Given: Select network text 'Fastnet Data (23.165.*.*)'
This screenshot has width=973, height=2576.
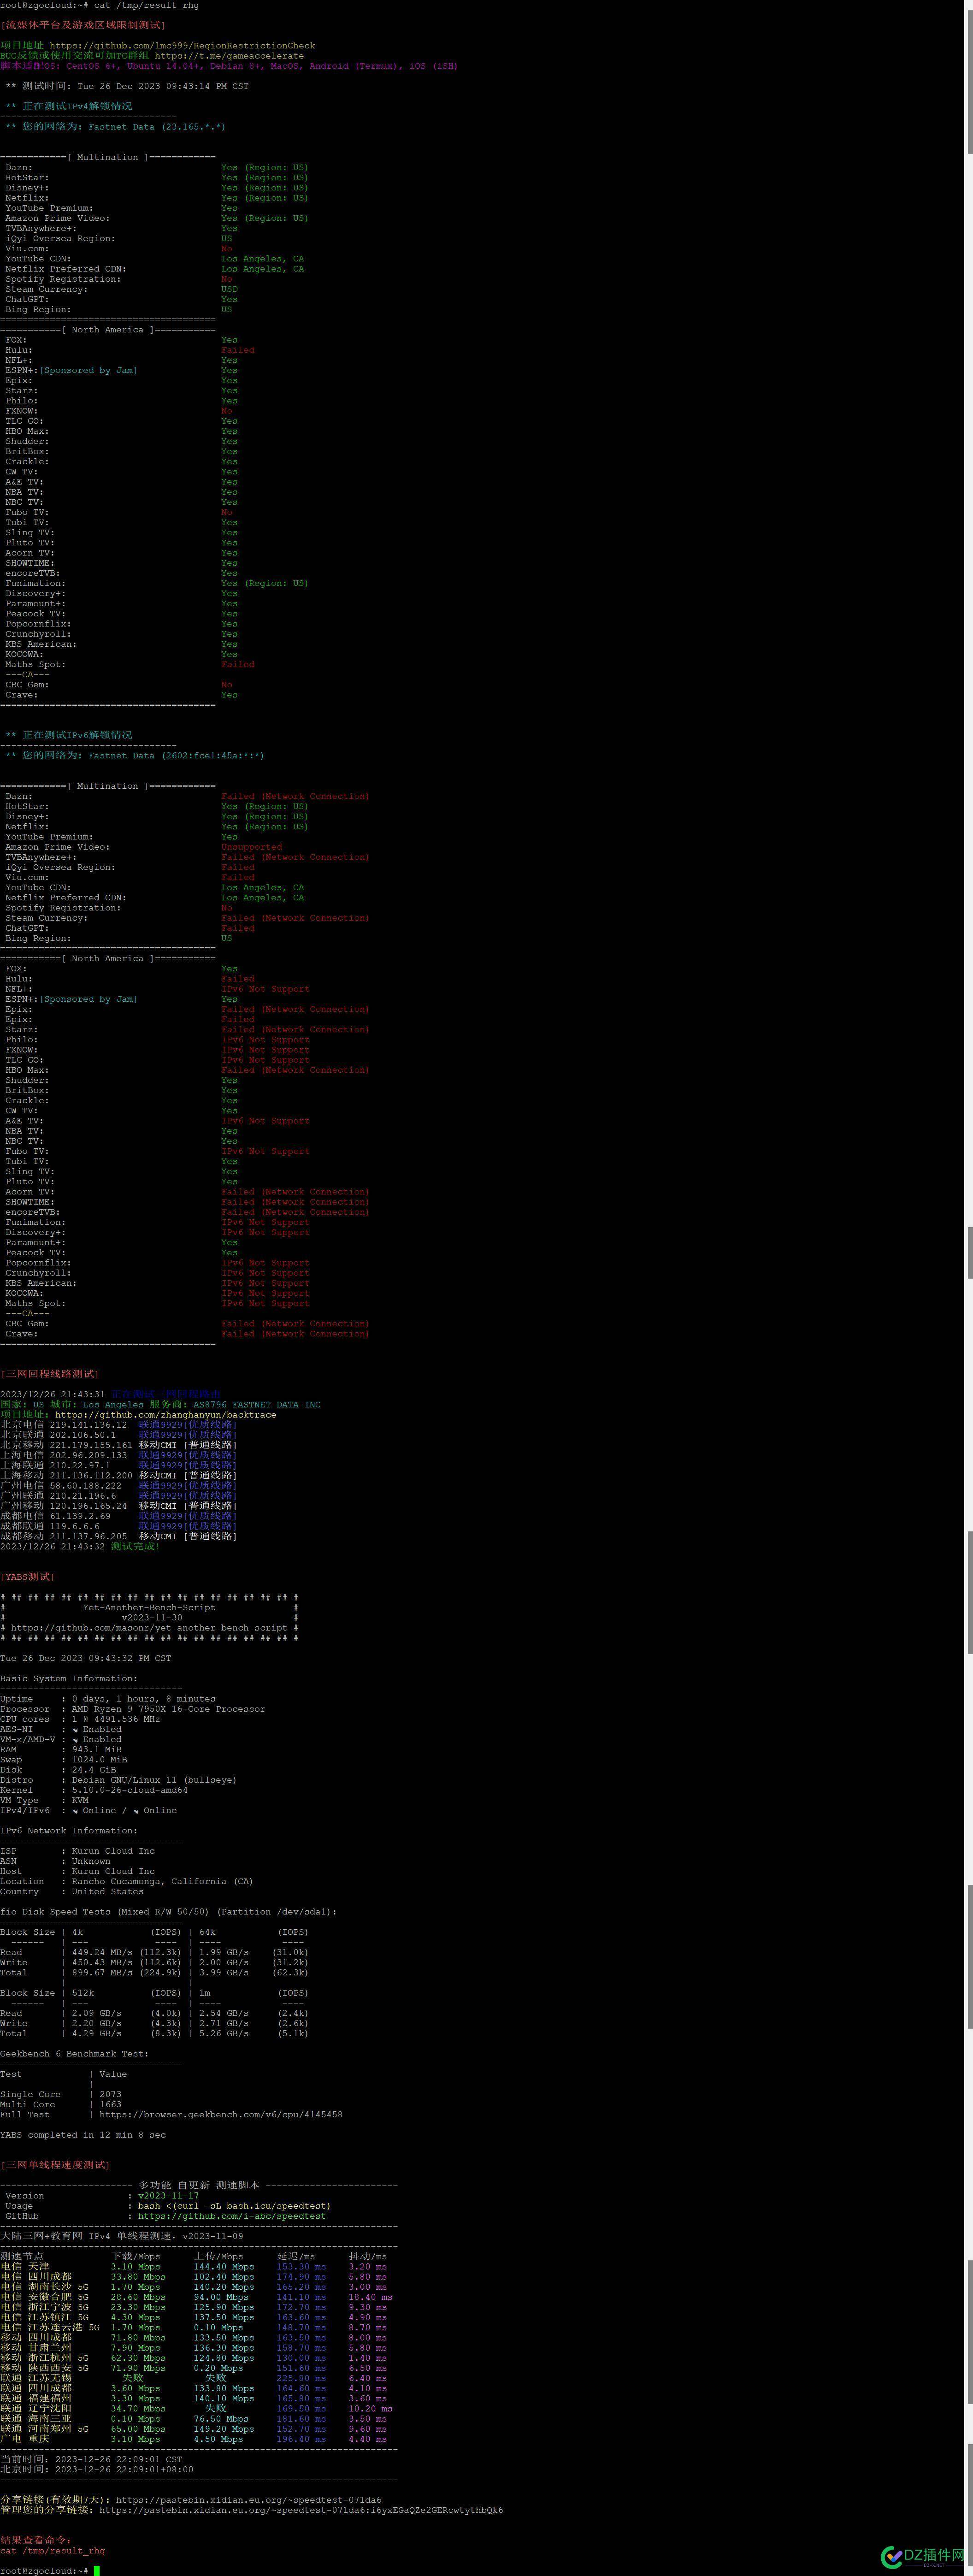Looking at the screenshot, I should 157,127.
